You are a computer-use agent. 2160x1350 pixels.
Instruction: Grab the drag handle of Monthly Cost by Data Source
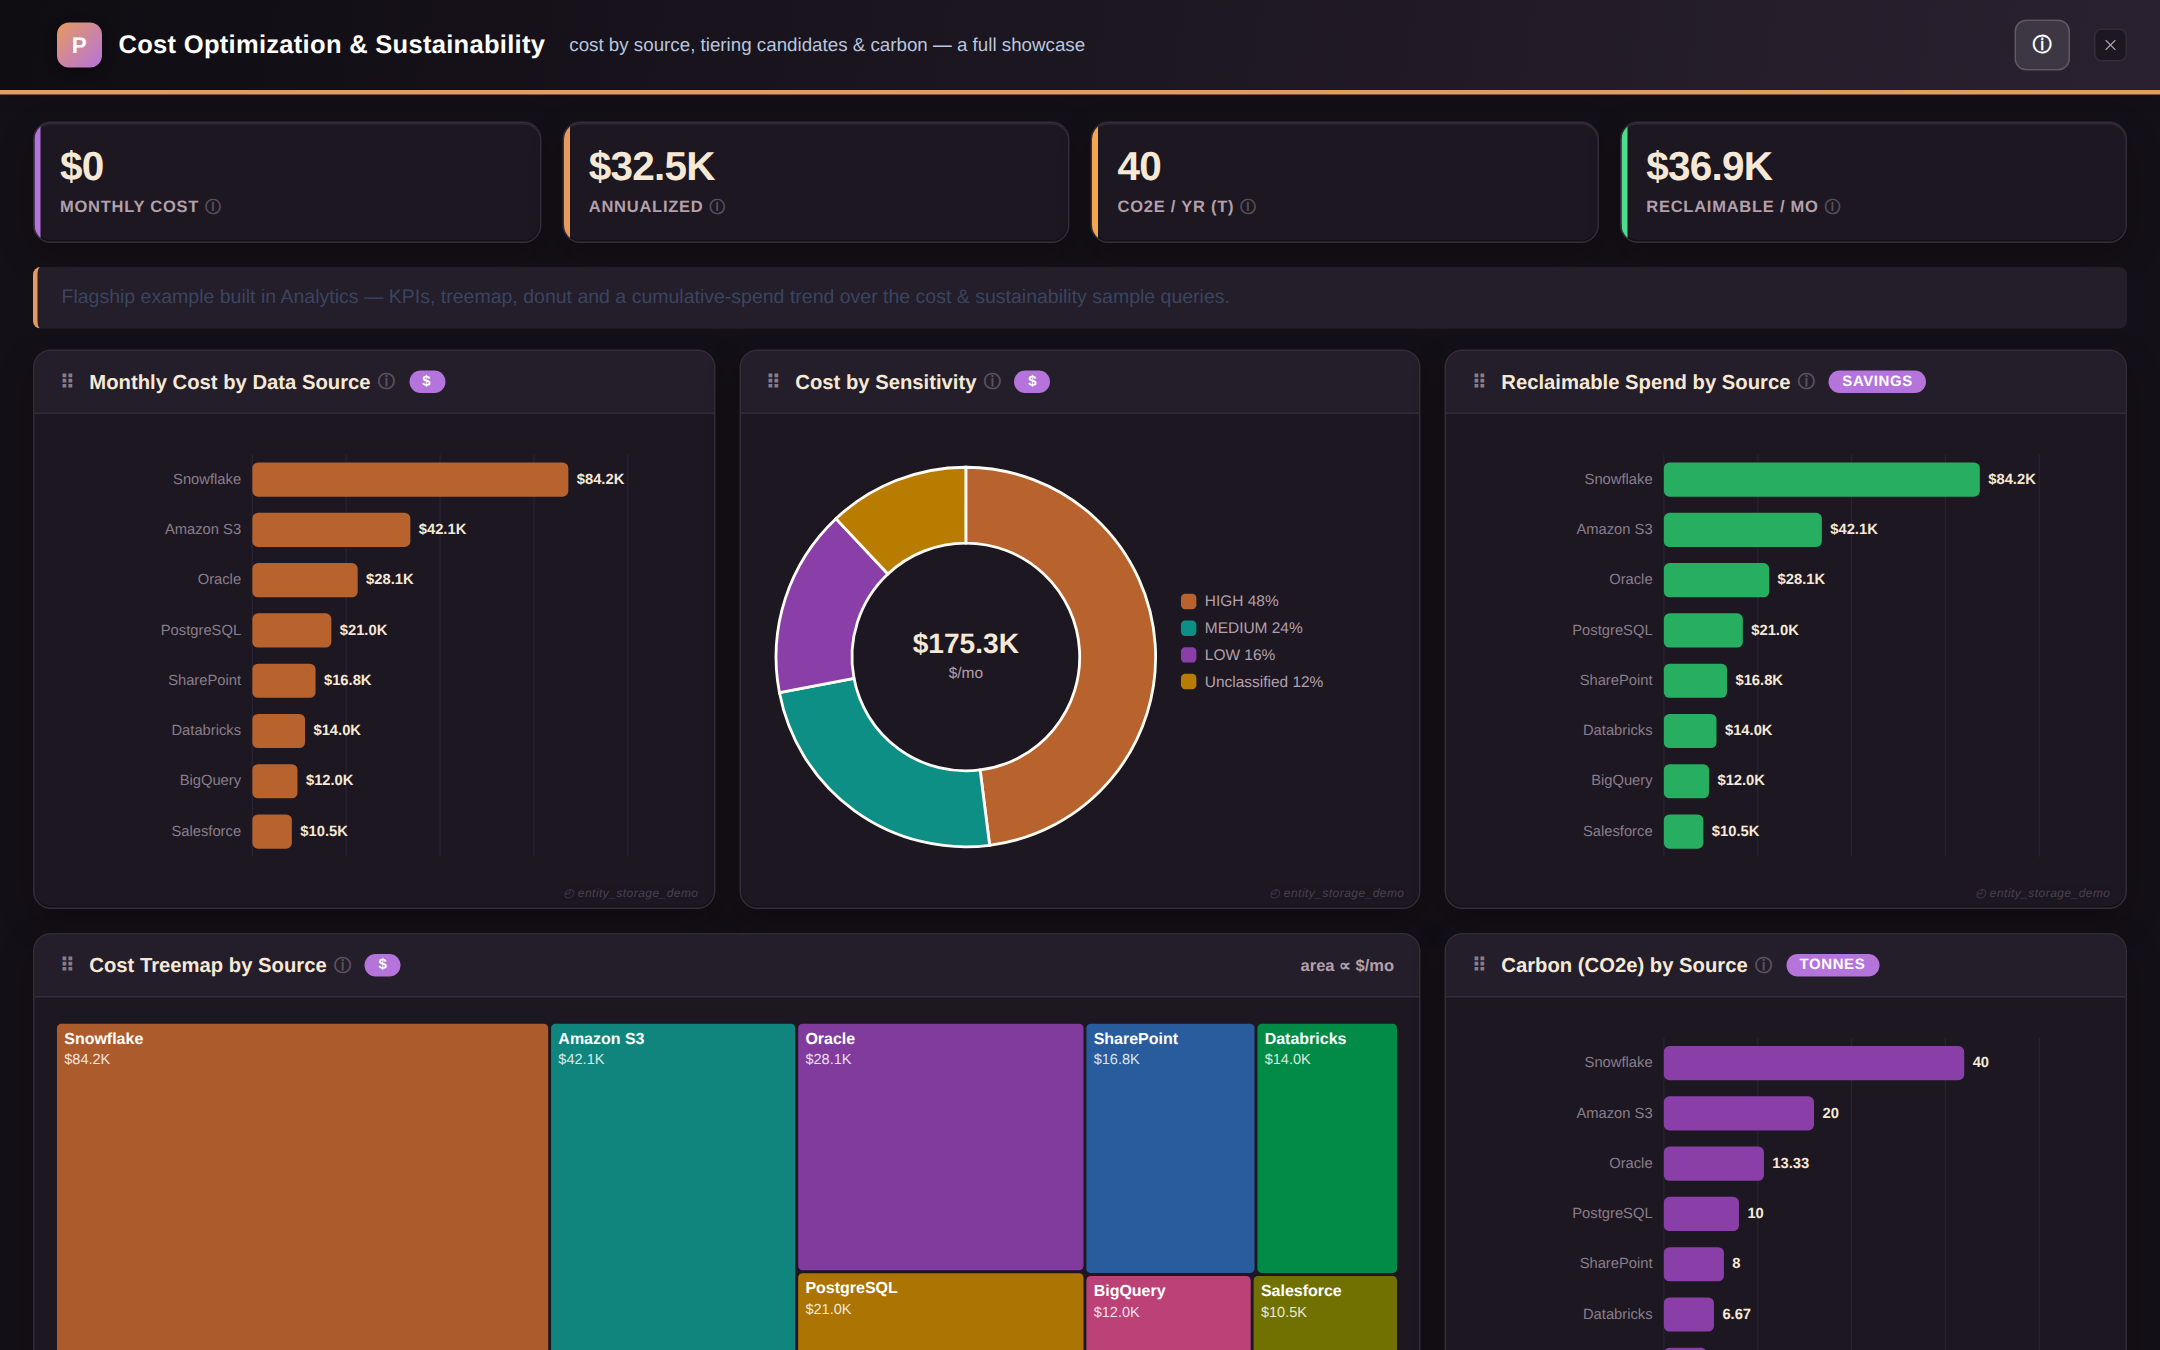tap(67, 381)
